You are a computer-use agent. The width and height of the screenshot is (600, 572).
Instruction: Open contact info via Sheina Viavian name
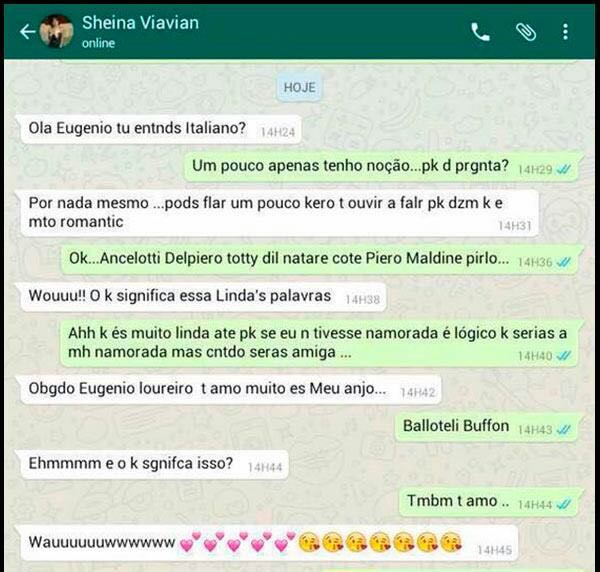coord(140,23)
